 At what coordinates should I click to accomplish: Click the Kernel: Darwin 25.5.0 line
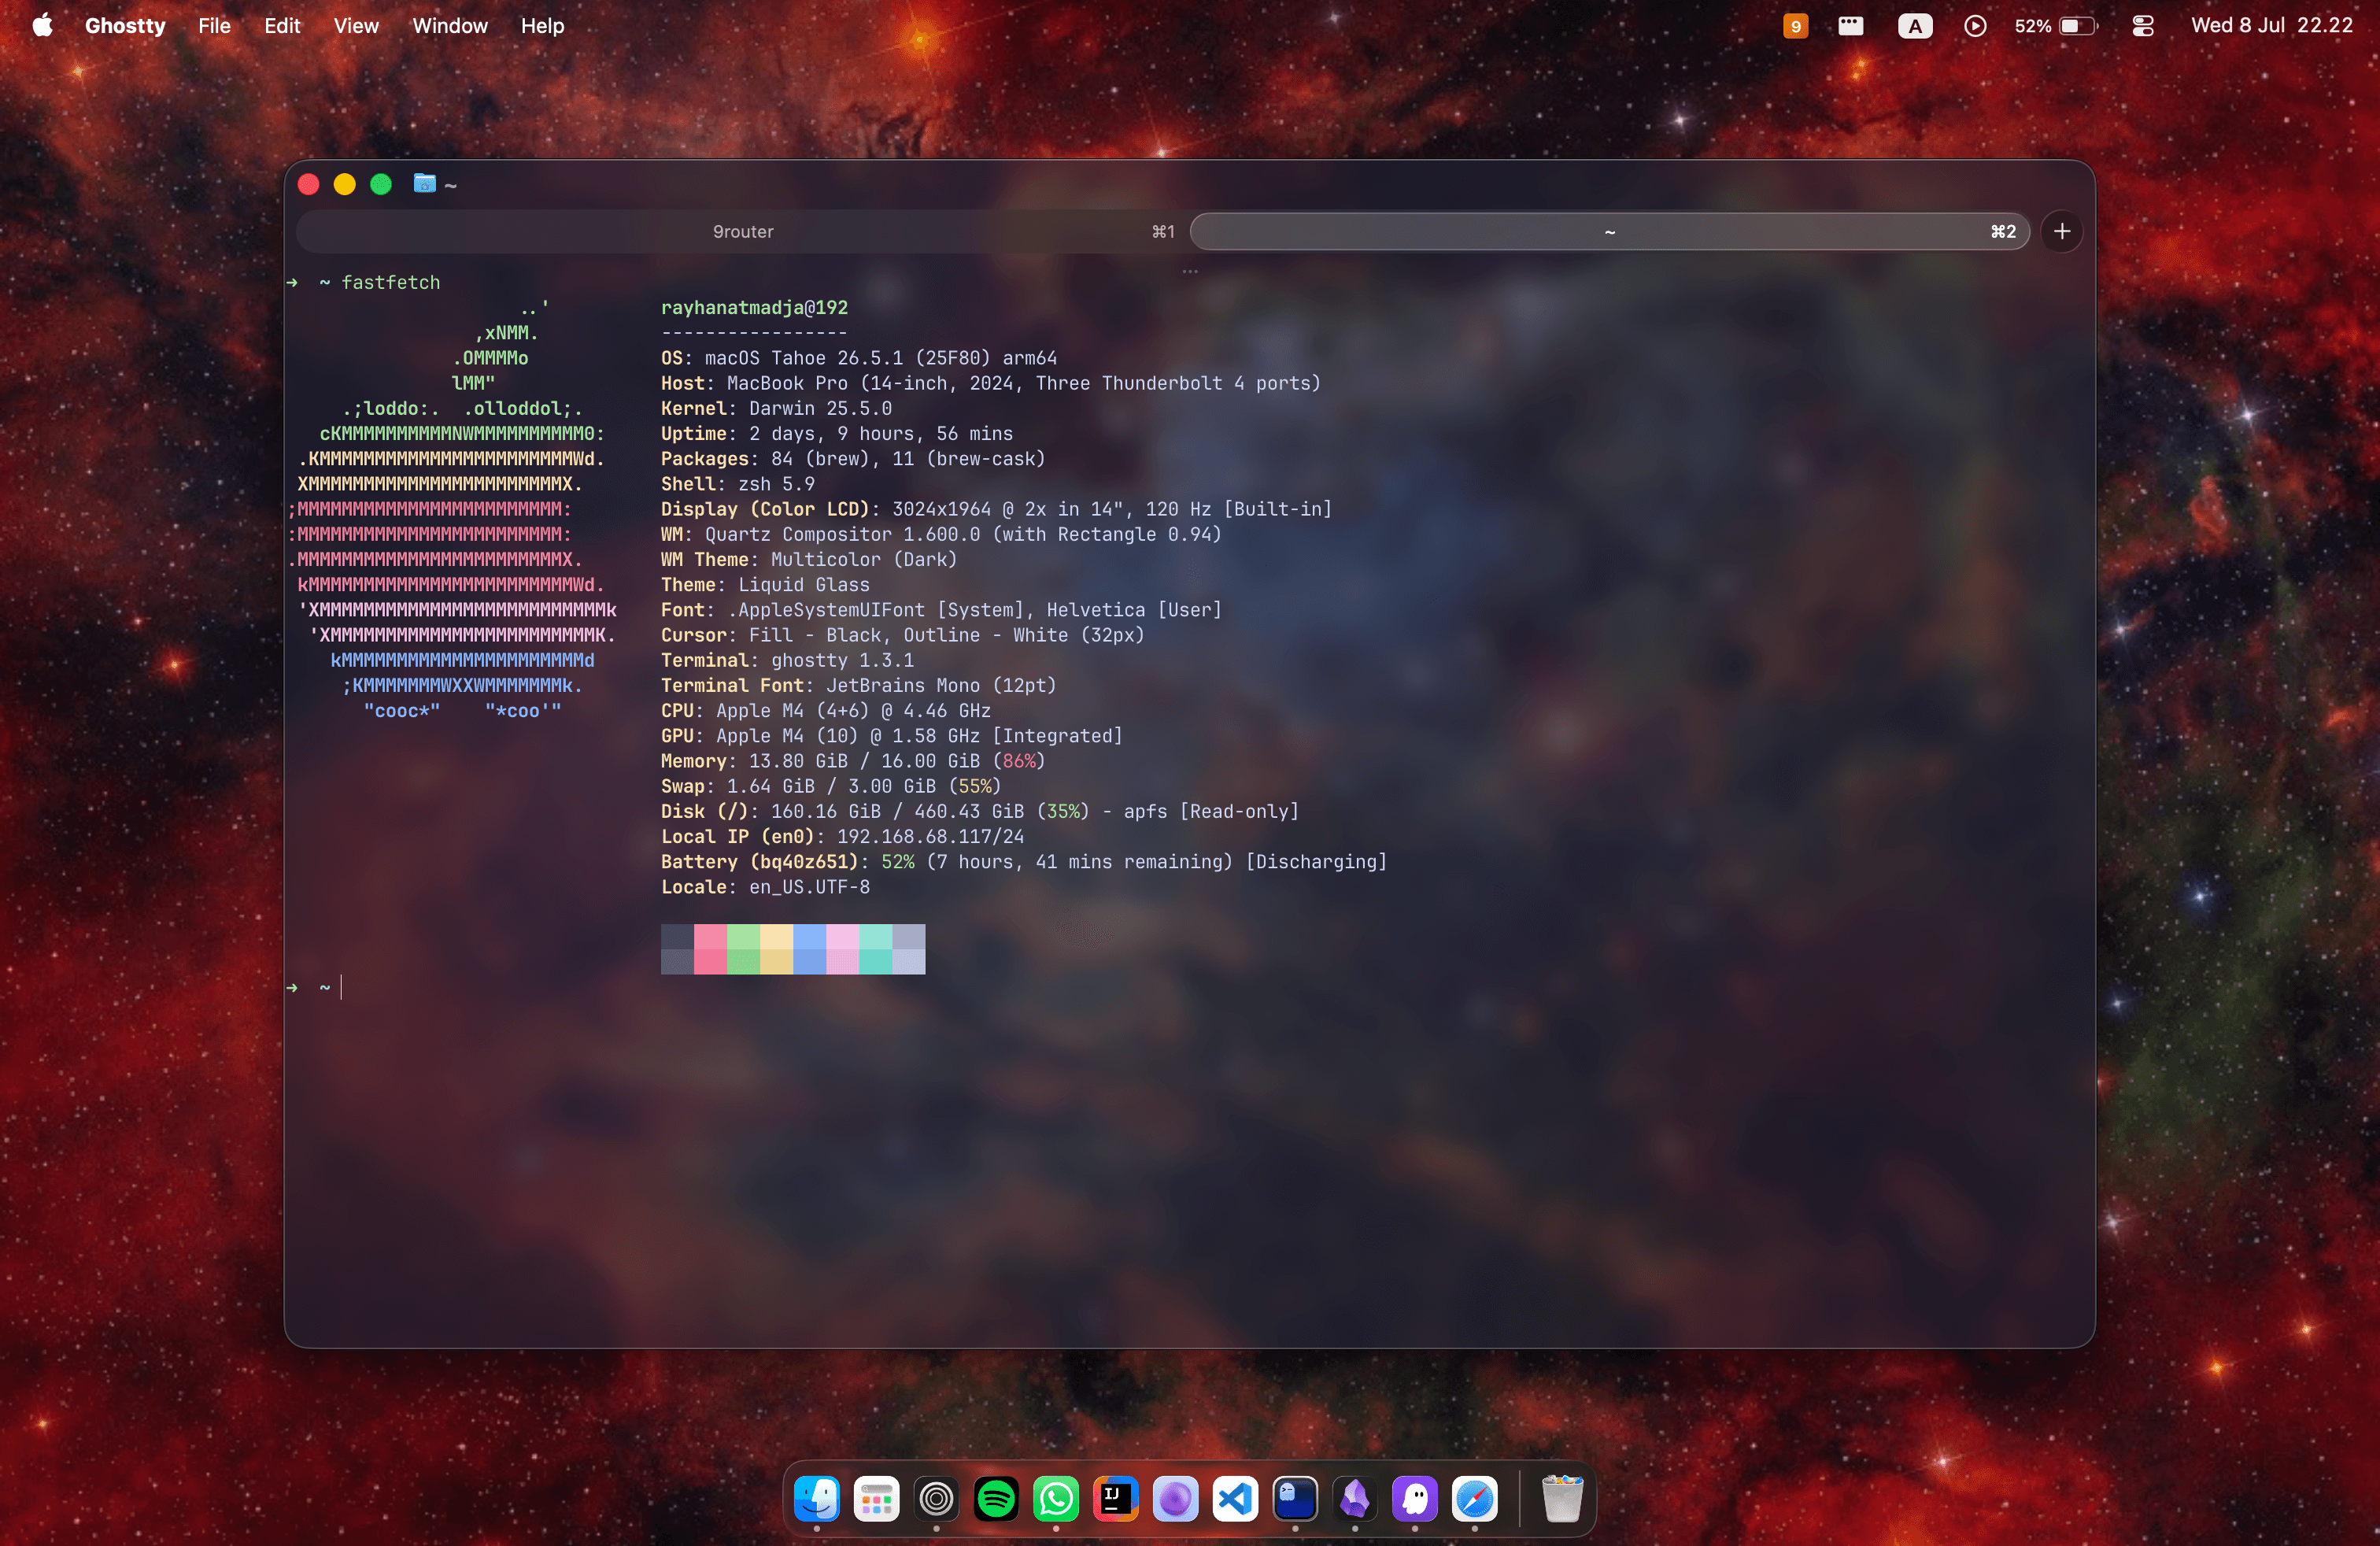click(776, 408)
